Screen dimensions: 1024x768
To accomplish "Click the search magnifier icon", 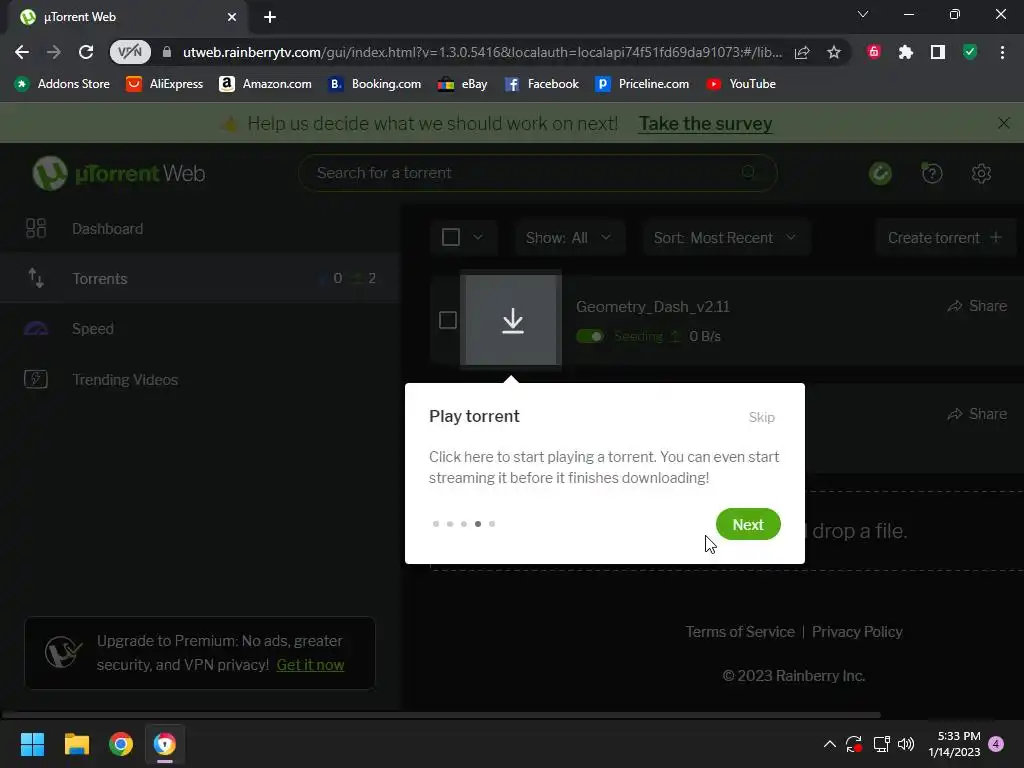I will (748, 172).
